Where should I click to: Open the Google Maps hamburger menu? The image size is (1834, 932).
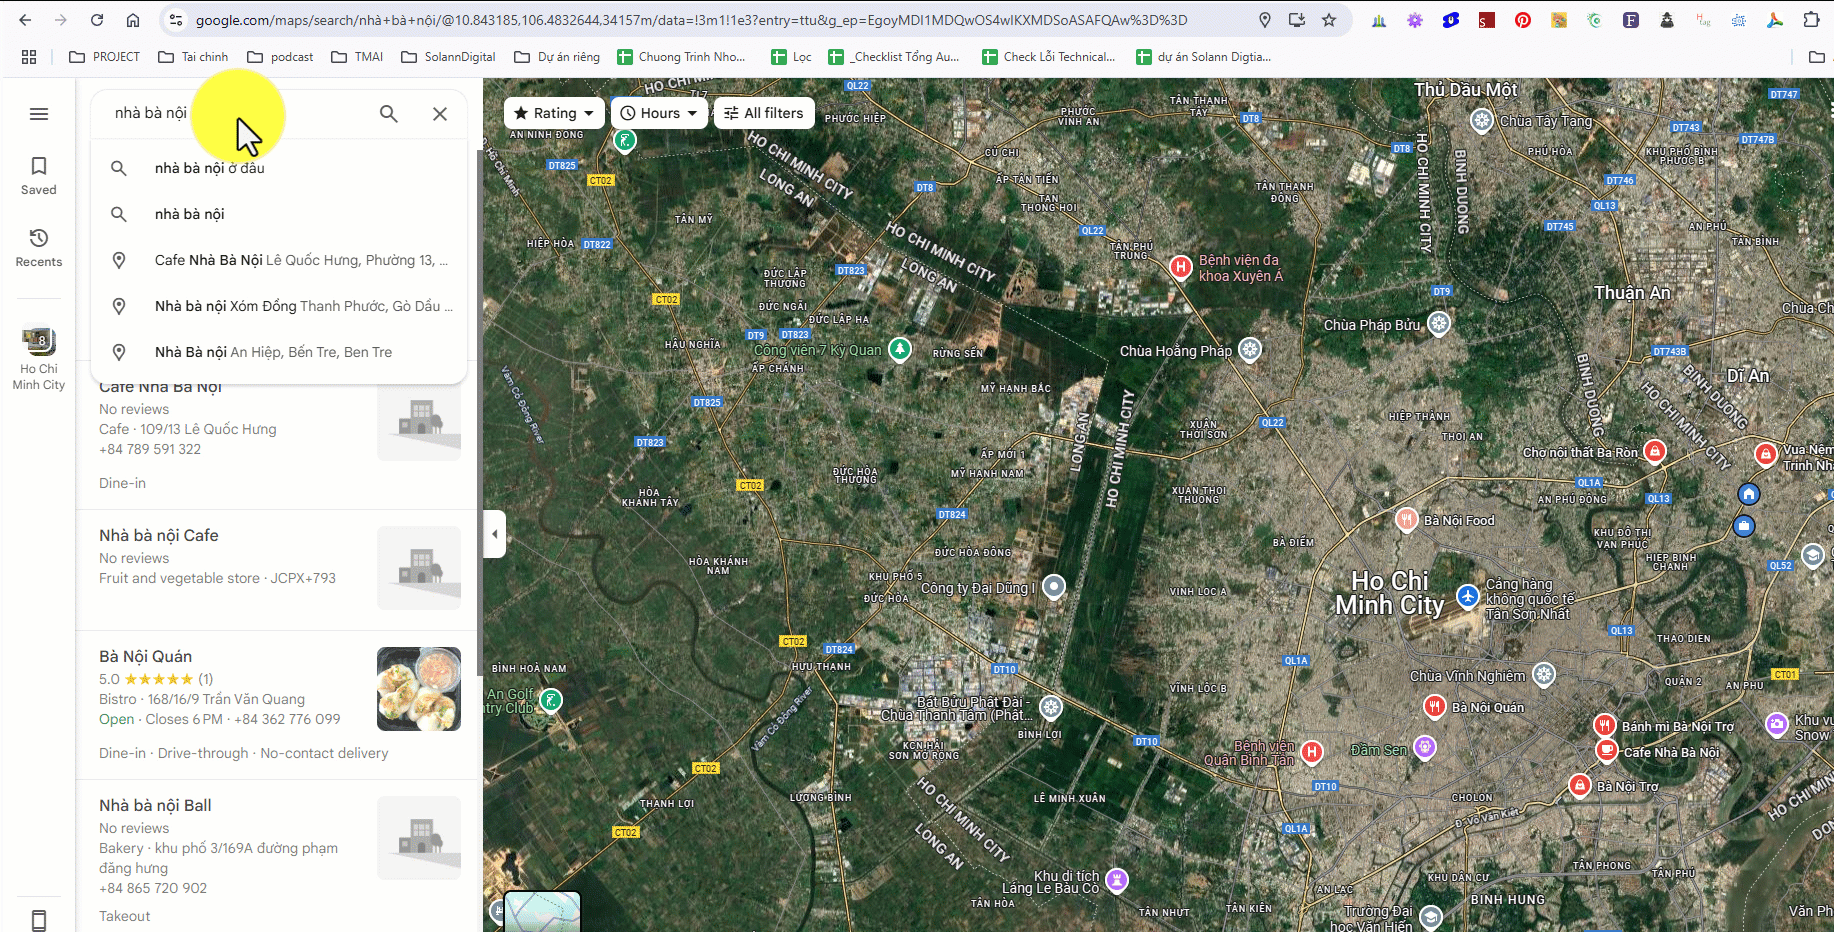click(39, 114)
